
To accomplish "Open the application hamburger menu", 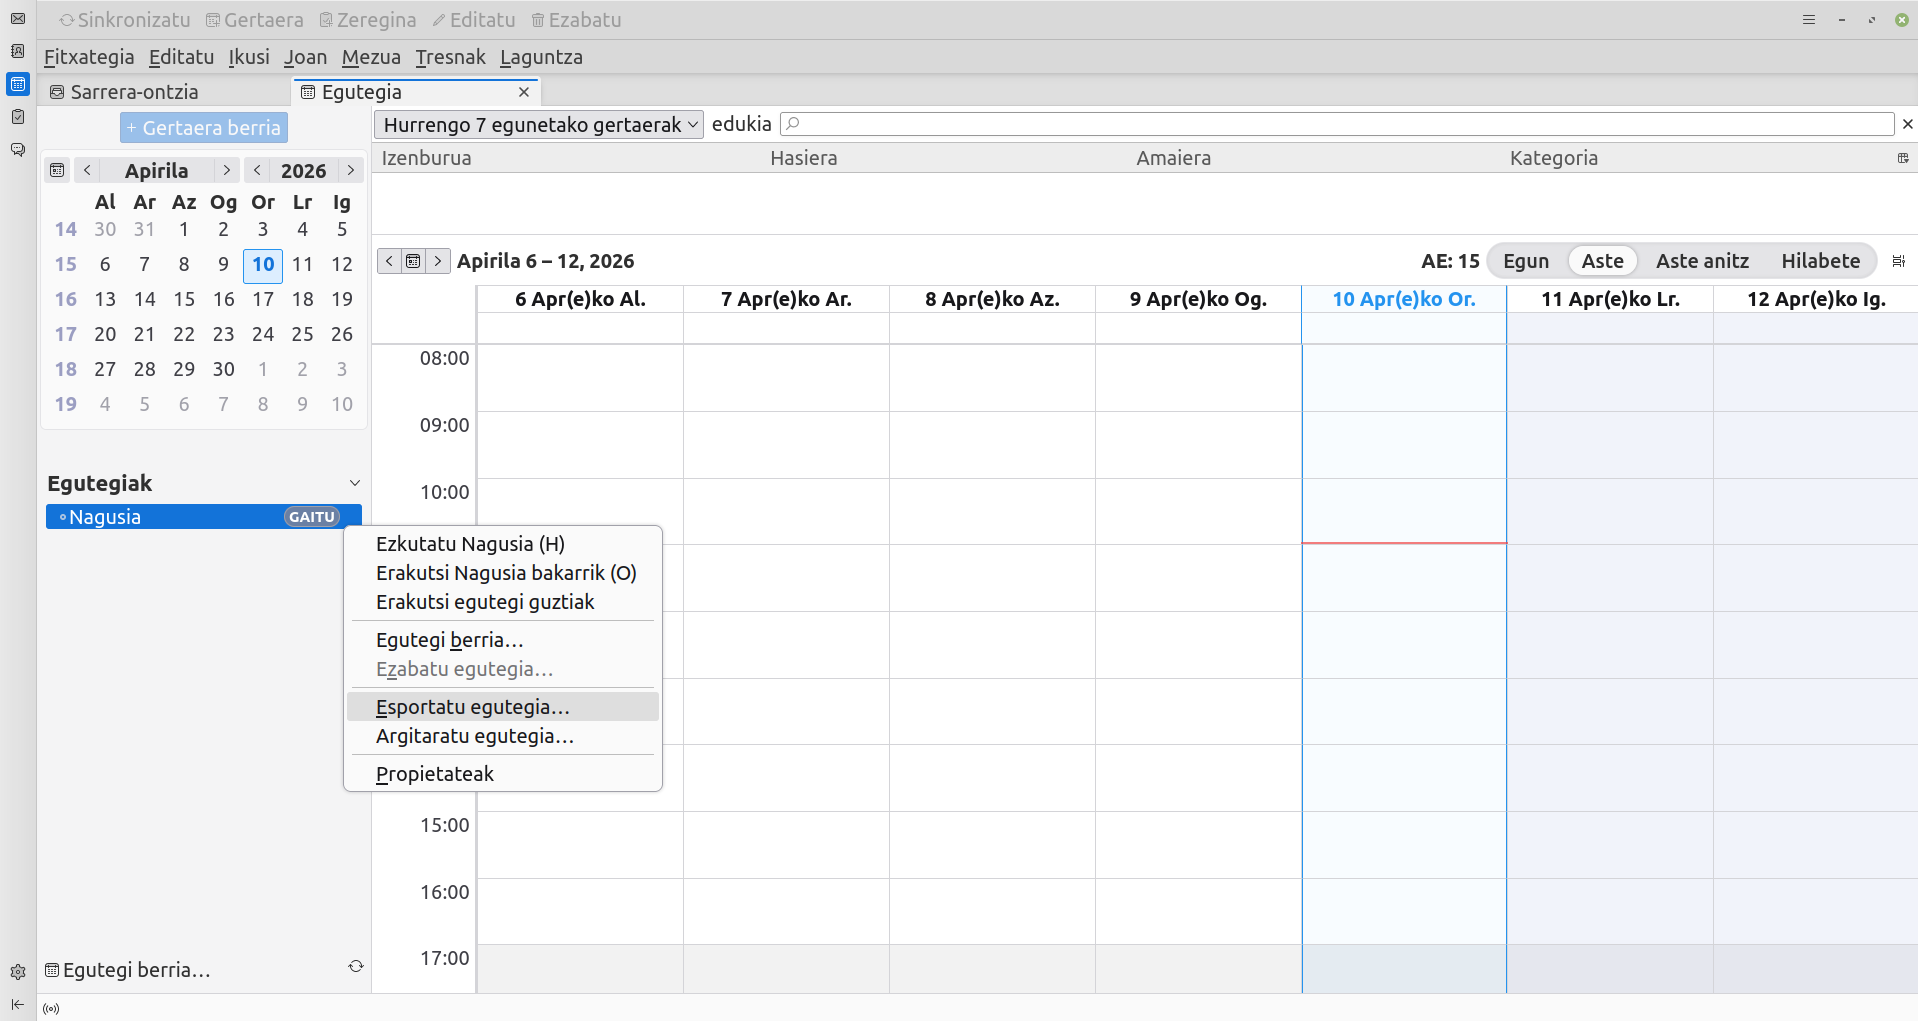I will (x=1808, y=20).
